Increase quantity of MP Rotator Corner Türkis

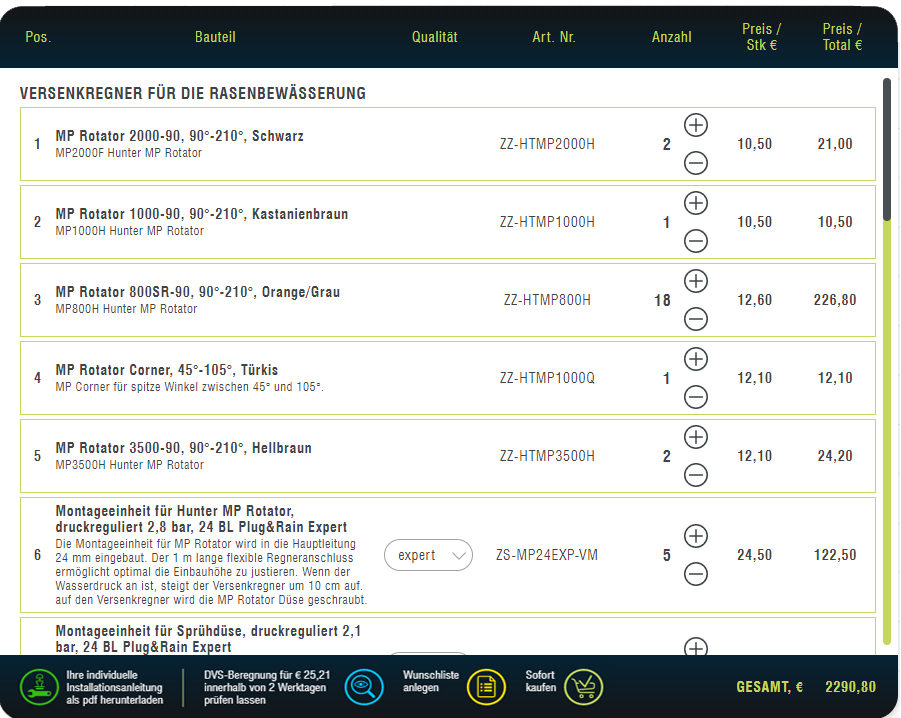point(696,360)
